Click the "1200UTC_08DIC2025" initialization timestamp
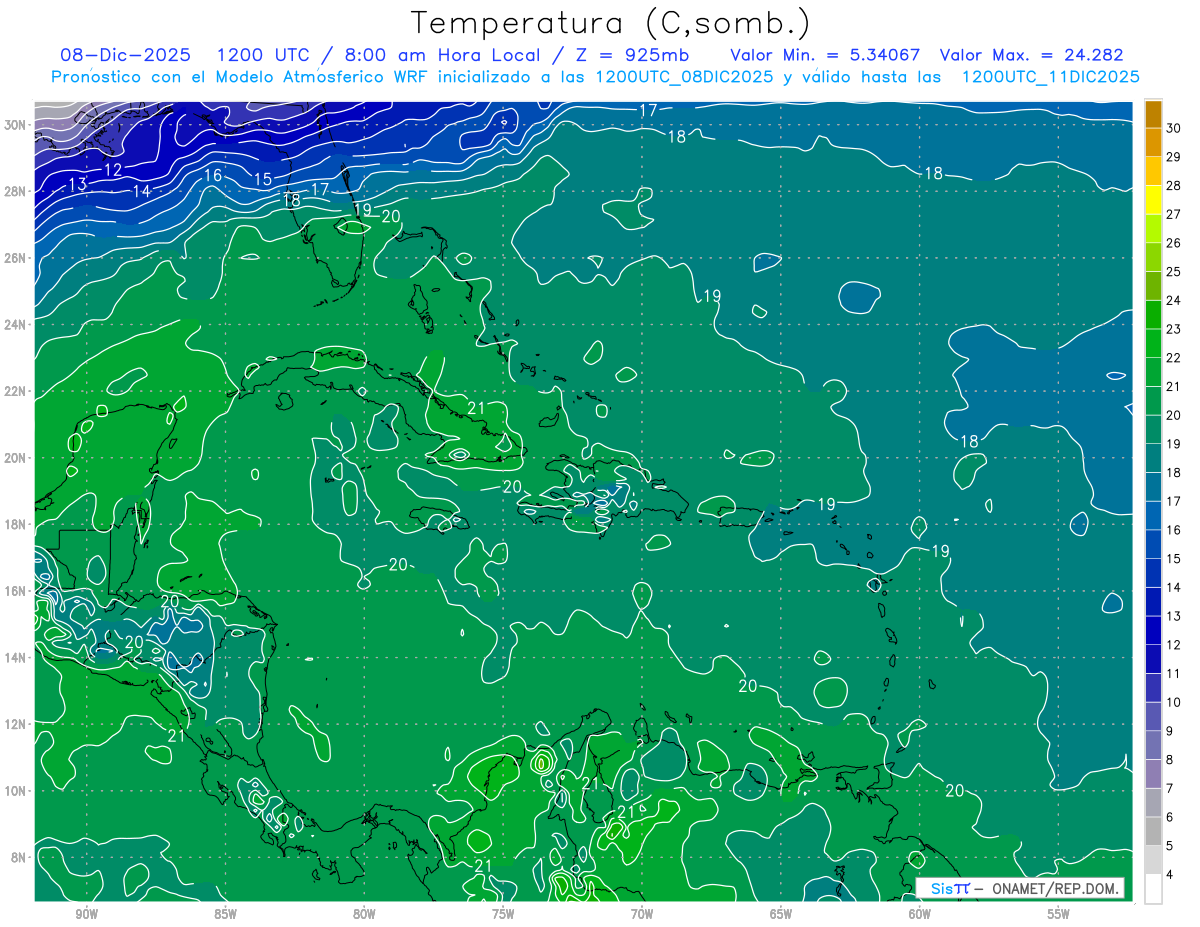The width and height of the screenshot is (1200, 927). tap(684, 77)
